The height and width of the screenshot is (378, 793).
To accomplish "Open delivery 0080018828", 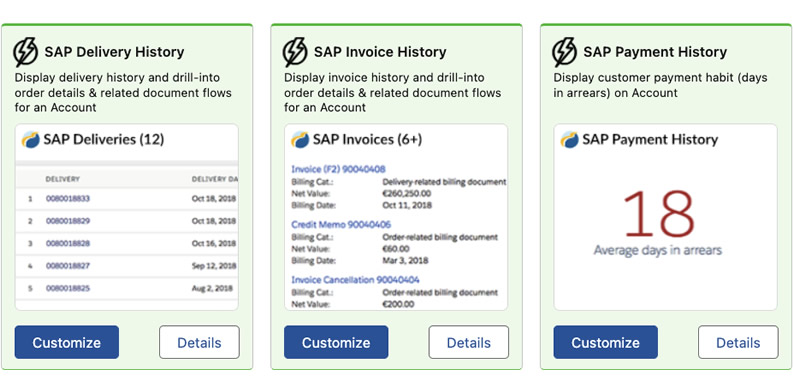I will (x=68, y=243).
